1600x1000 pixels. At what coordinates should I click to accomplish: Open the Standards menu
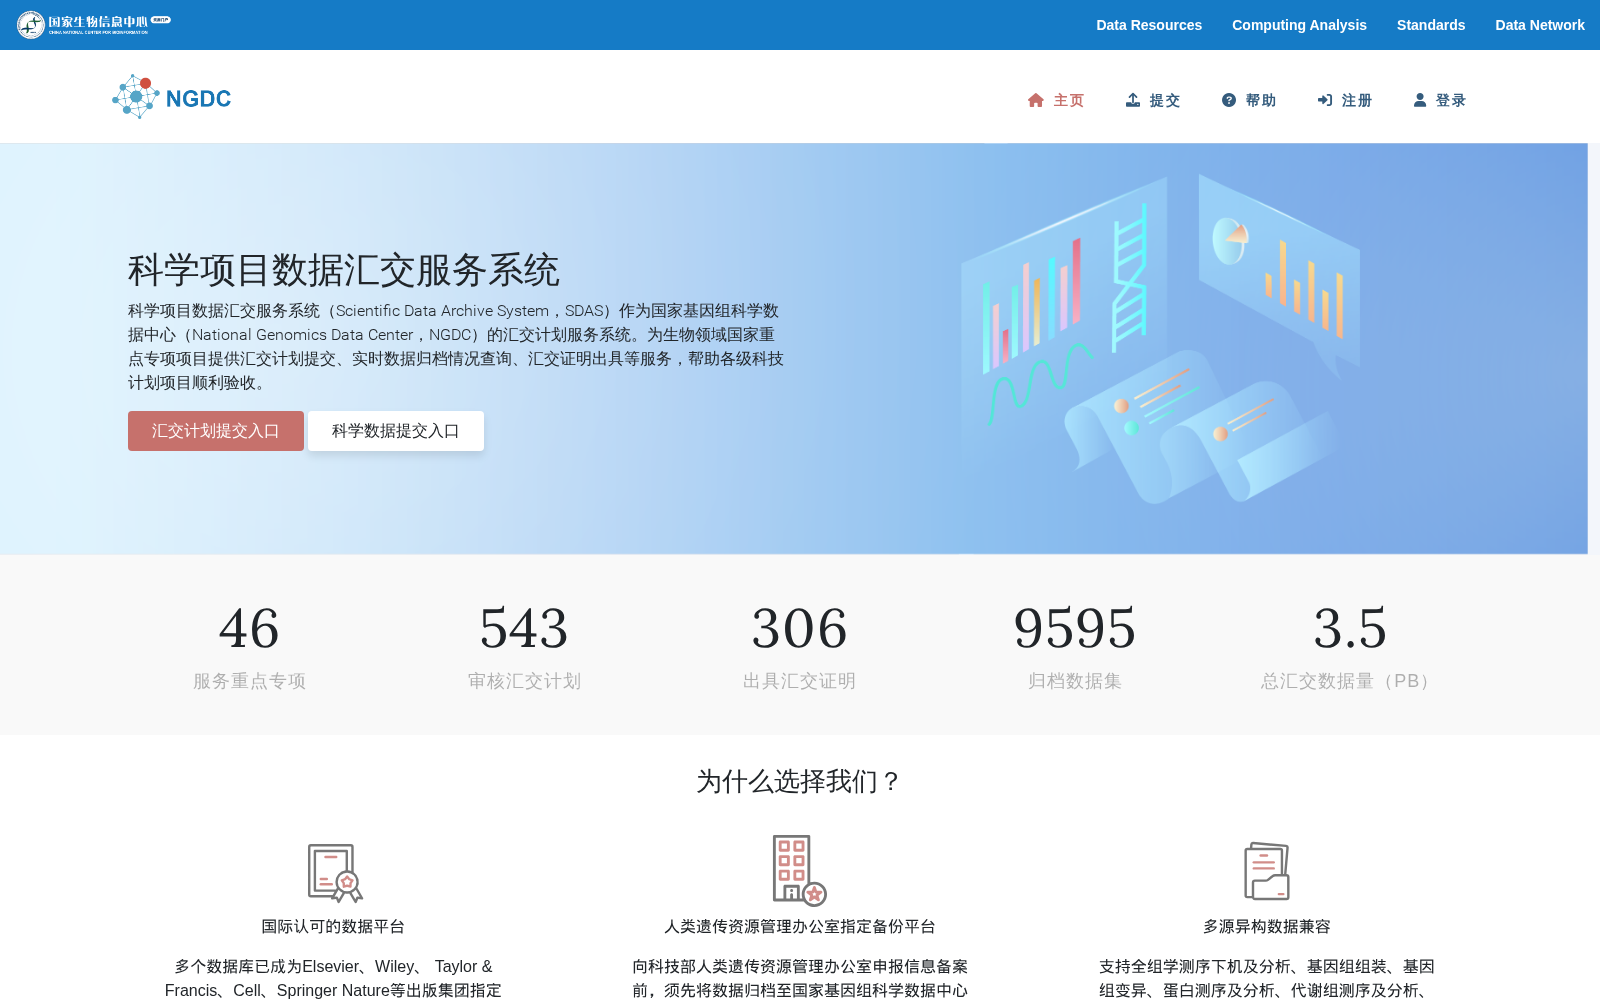(1431, 25)
